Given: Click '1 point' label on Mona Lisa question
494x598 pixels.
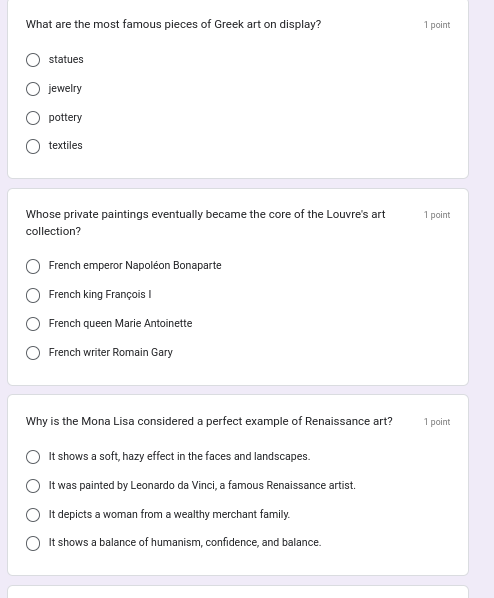Looking at the screenshot, I should pos(437,422).
